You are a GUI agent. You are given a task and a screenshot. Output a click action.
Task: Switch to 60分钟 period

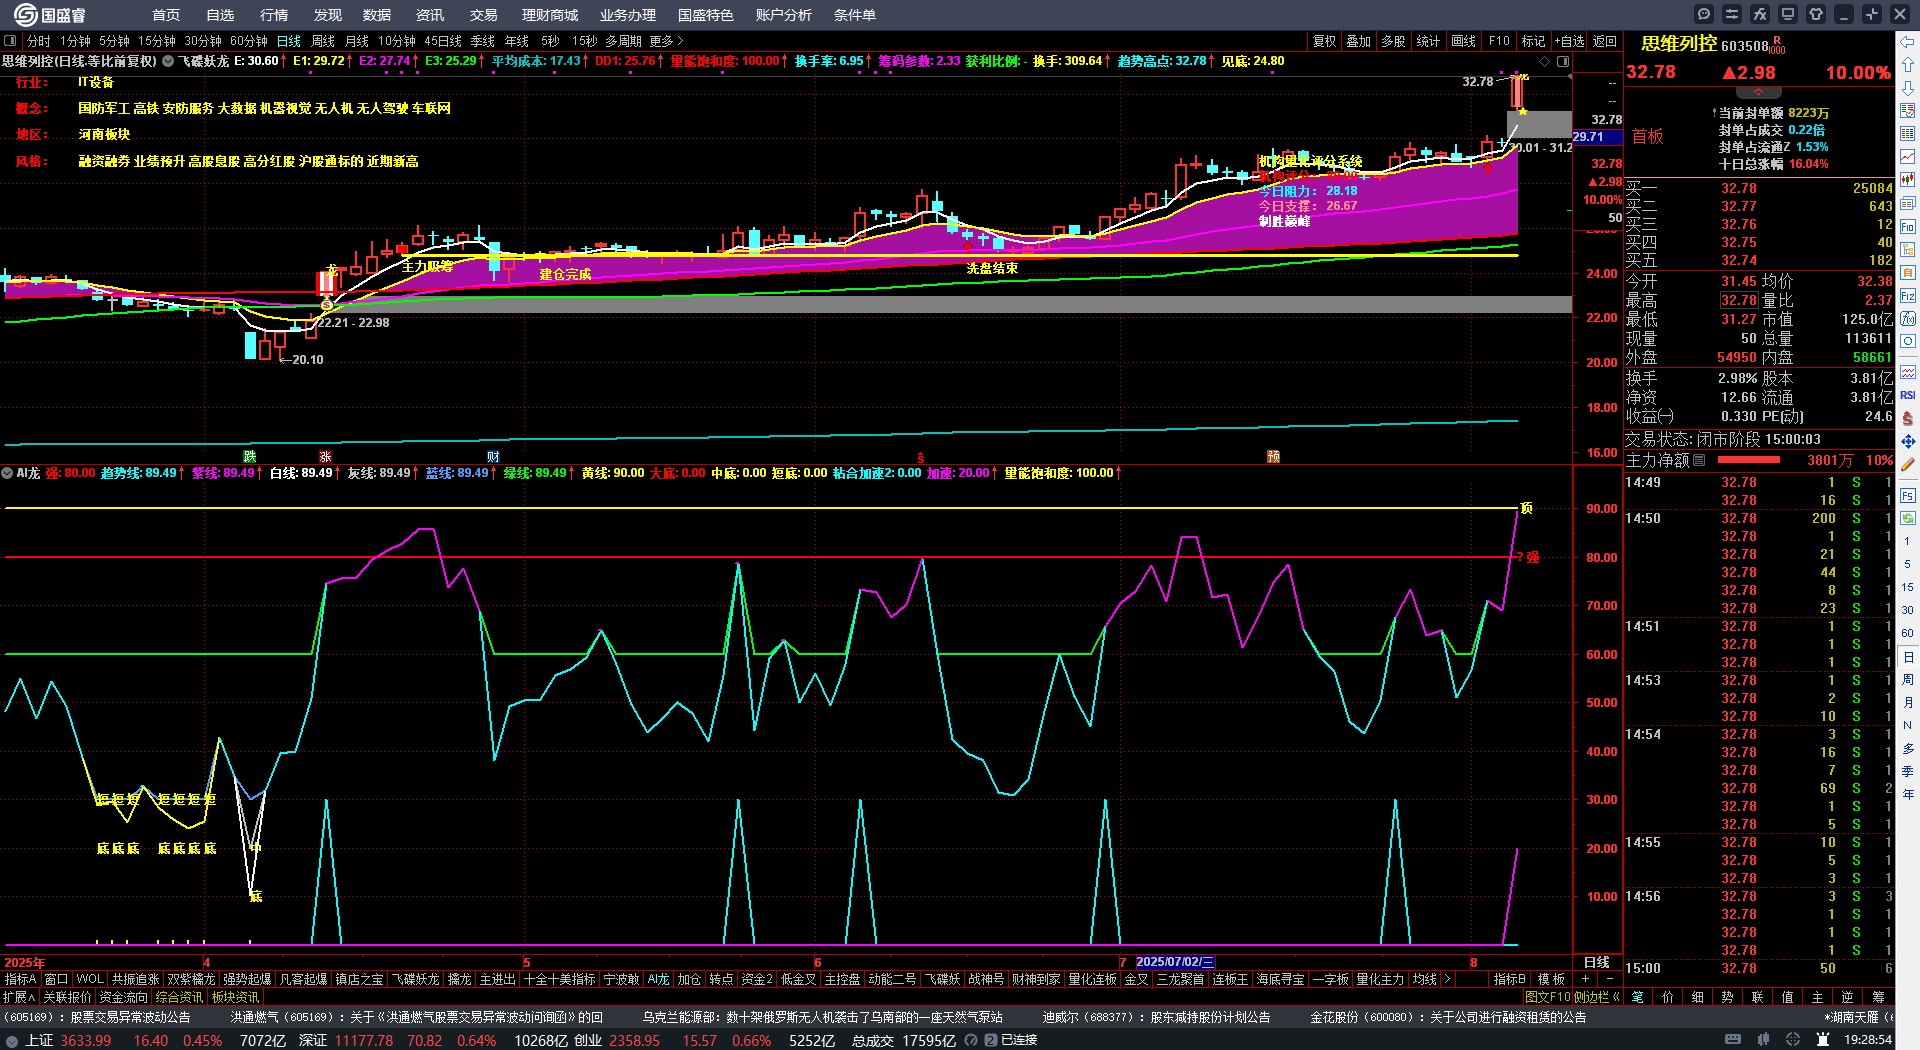pyautogui.click(x=249, y=41)
